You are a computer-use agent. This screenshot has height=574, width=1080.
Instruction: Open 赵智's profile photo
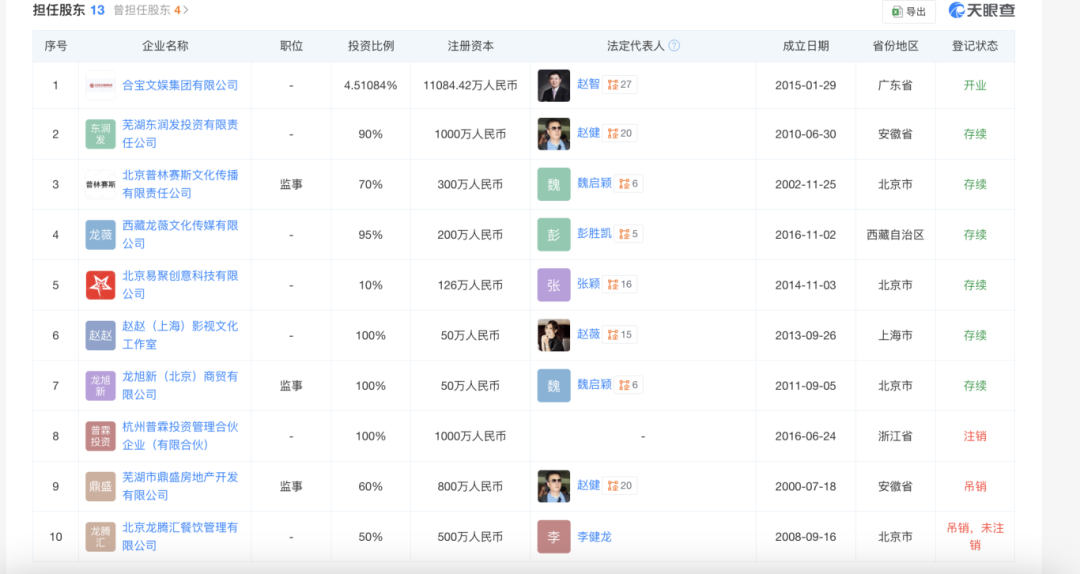(x=553, y=85)
